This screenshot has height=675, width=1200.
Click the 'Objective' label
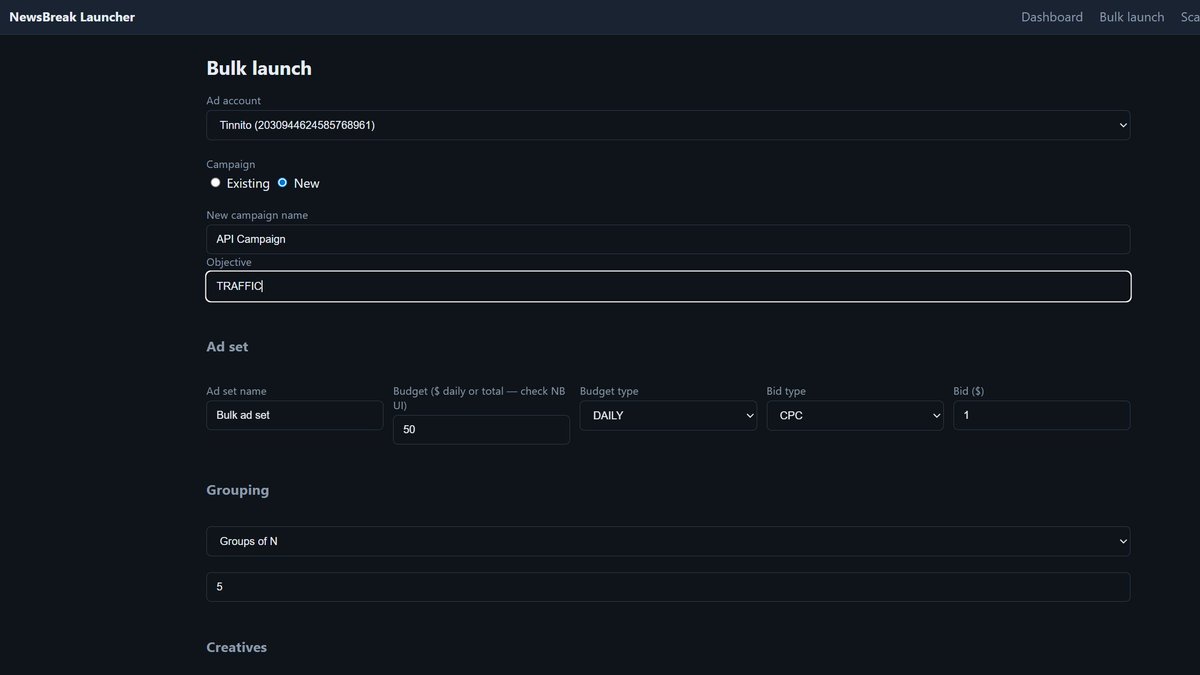[229, 262]
